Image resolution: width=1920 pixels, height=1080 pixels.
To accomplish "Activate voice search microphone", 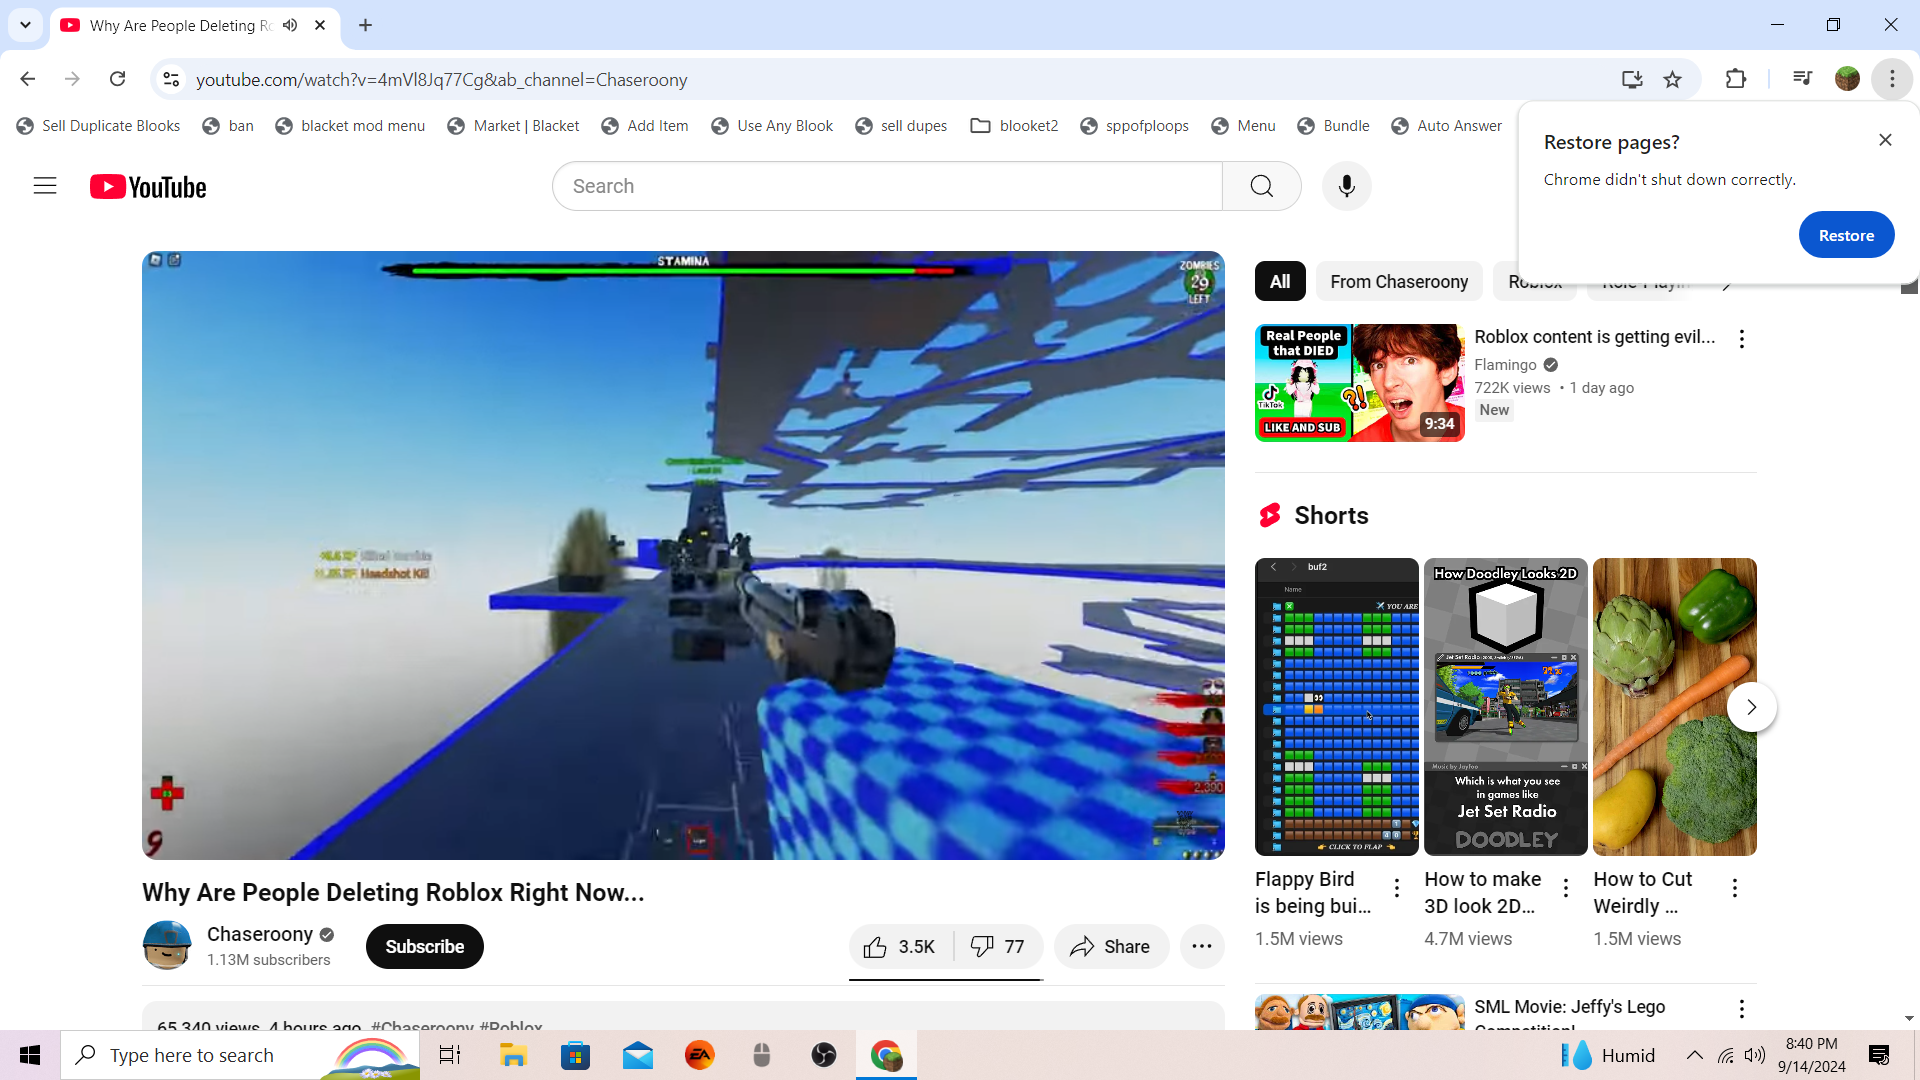I will click(1346, 186).
